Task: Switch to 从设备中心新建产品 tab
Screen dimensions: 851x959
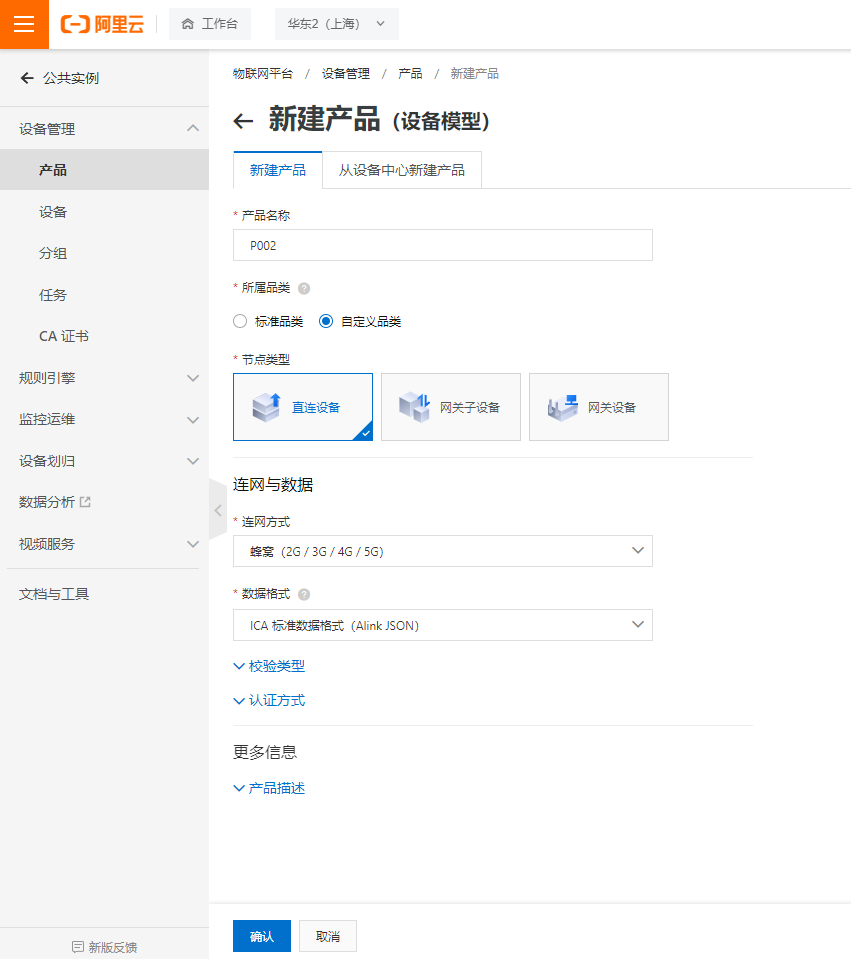Action: tap(401, 170)
